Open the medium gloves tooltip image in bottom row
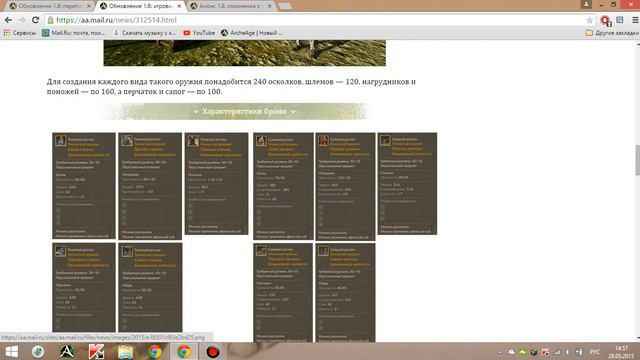The width and height of the screenshot is (640, 360). 283,292
